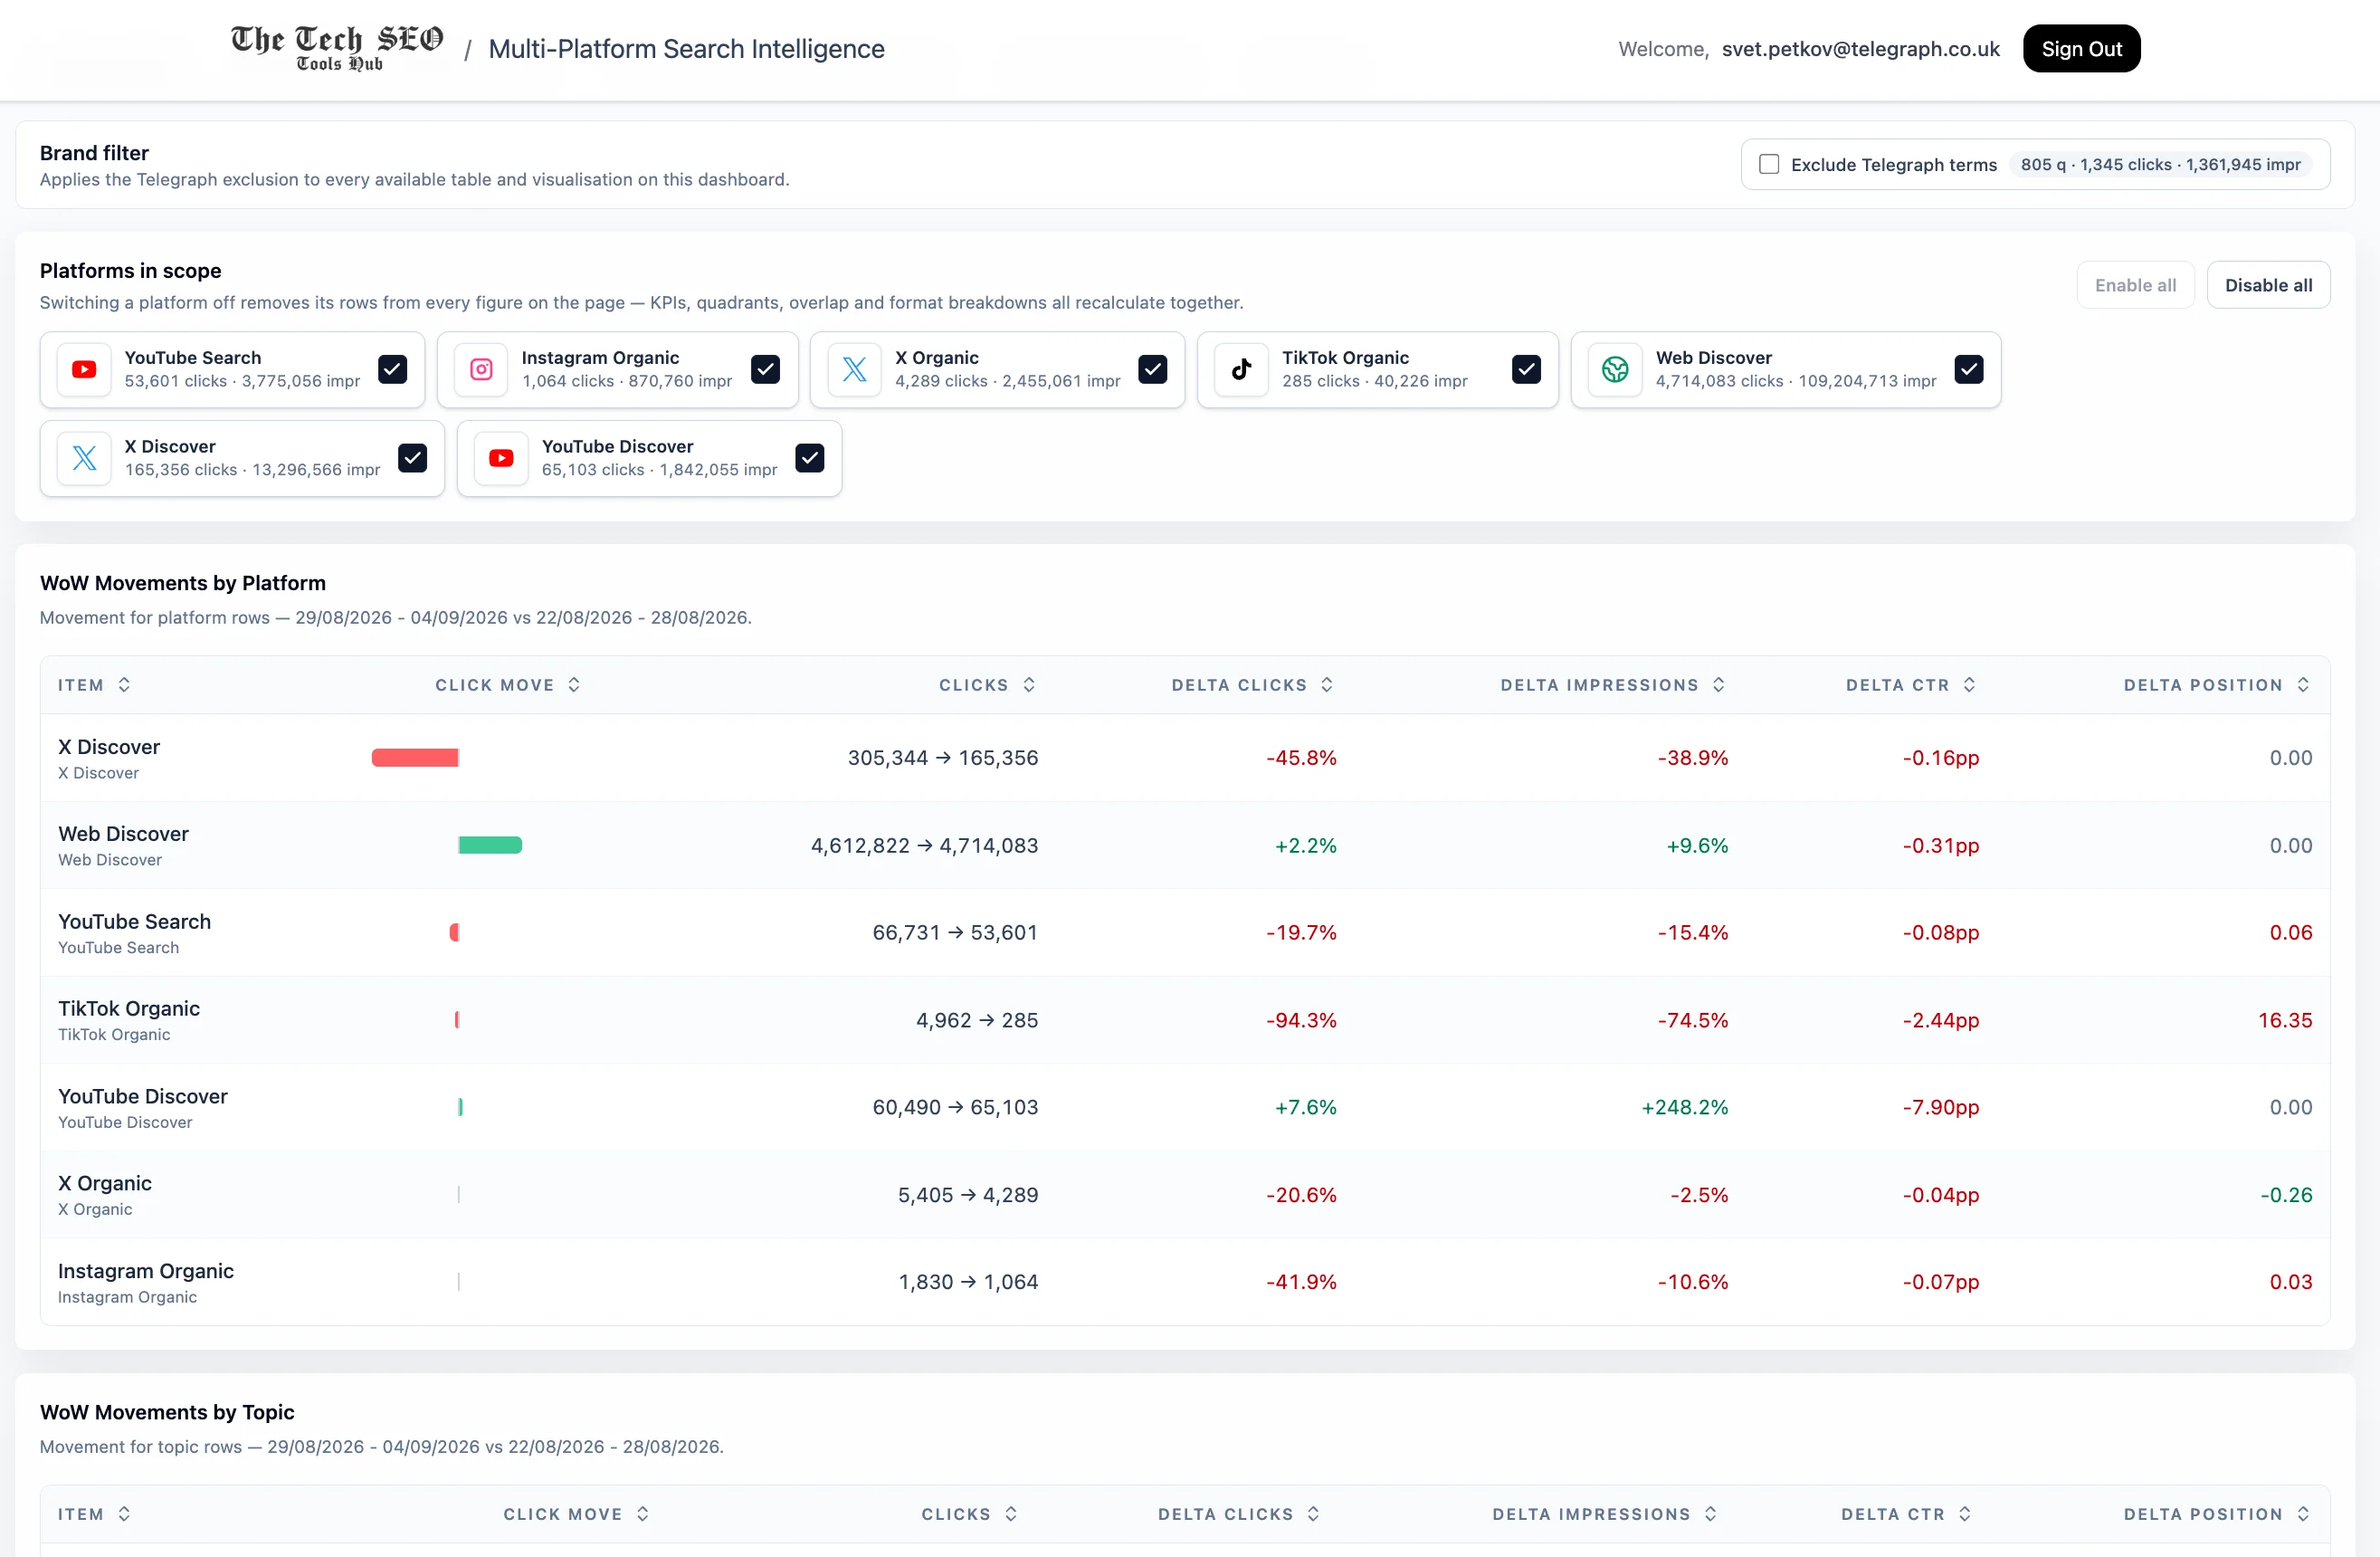Click the 16.35 delta position value
The width and height of the screenshot is (2380, 1557).
pos(2285,1020)
